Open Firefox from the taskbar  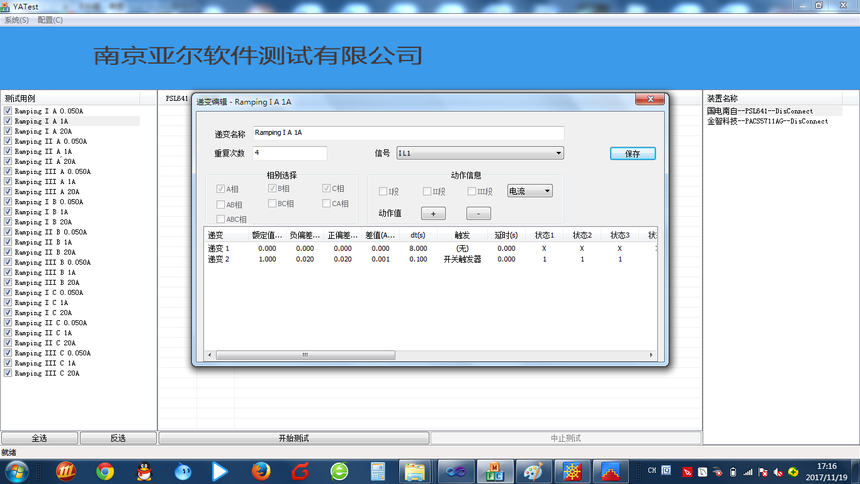tap(261, 471)
